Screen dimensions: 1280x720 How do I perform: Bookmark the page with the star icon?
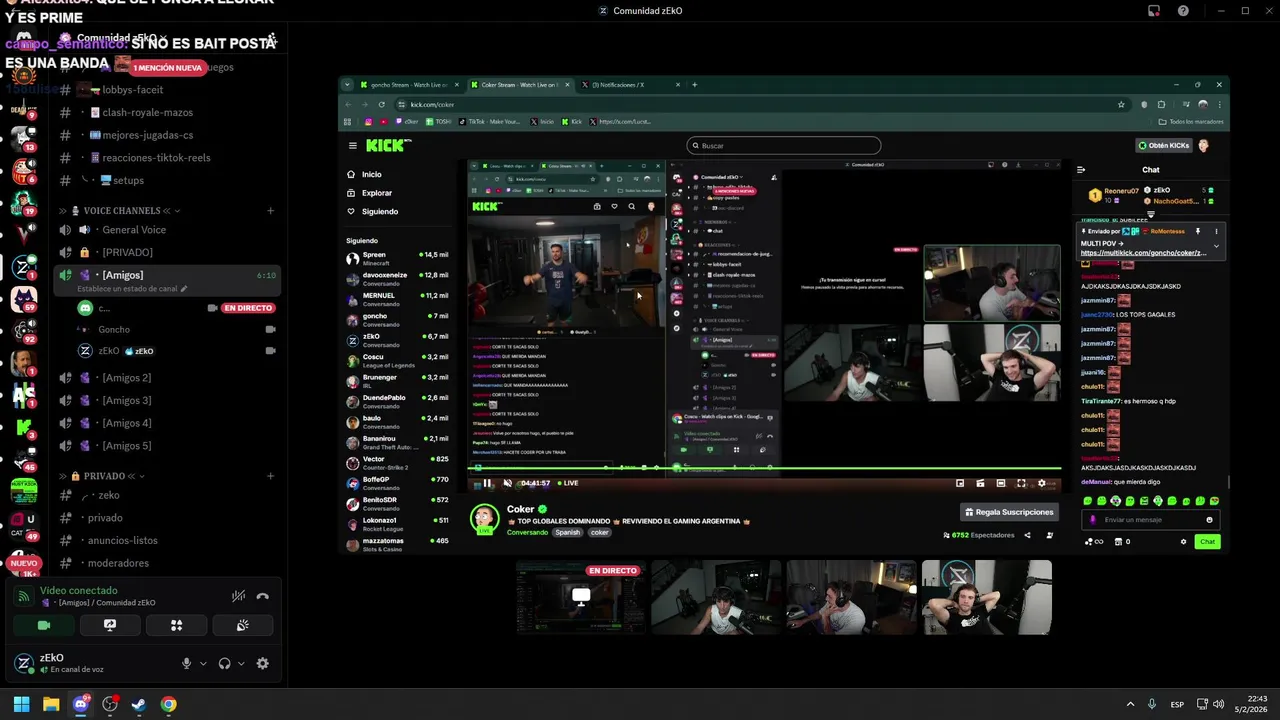click(1121, 104)
